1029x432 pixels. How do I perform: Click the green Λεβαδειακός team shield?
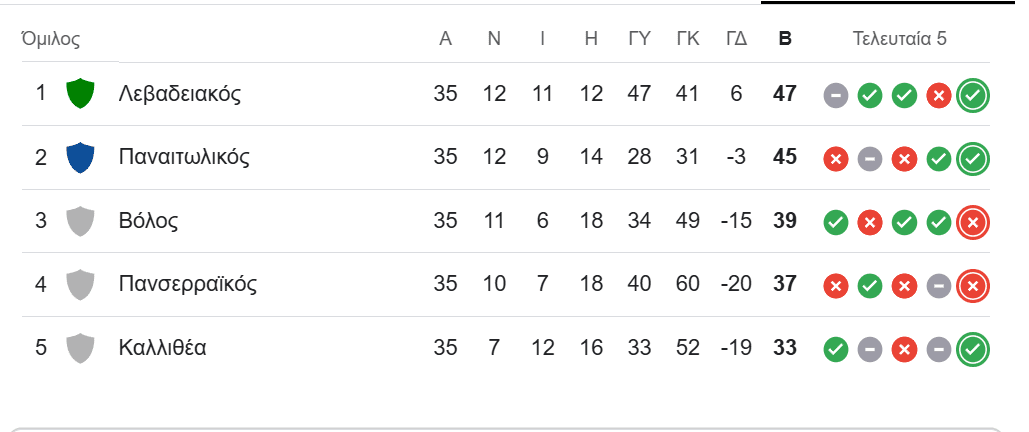(80, 94)
